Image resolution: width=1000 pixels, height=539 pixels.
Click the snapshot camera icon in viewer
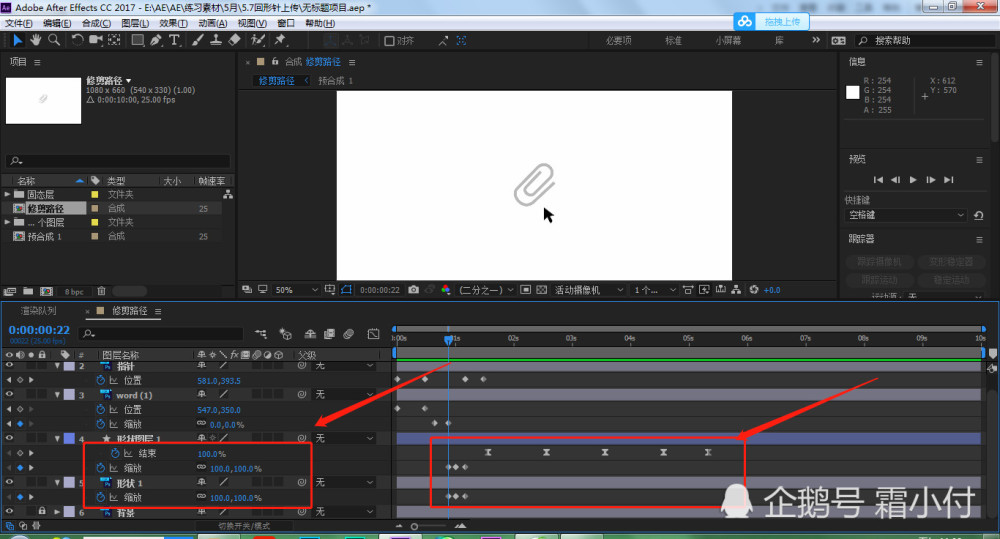coord(413,290)
